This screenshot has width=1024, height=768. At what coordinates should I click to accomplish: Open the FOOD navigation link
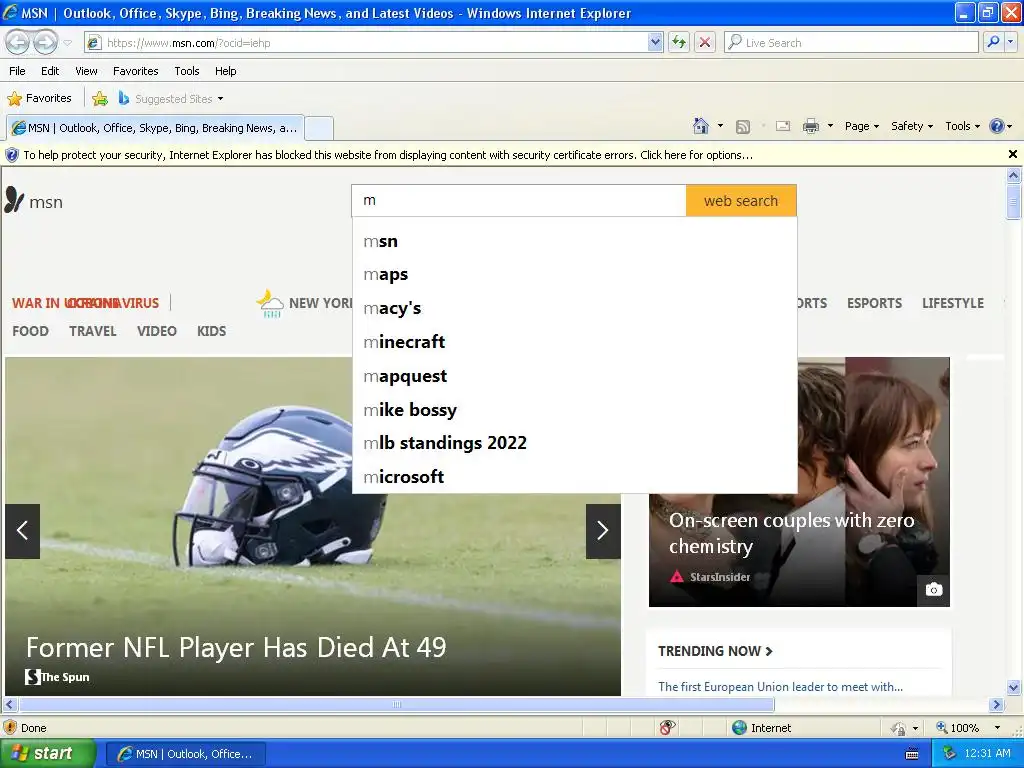(x=30, y=331)
